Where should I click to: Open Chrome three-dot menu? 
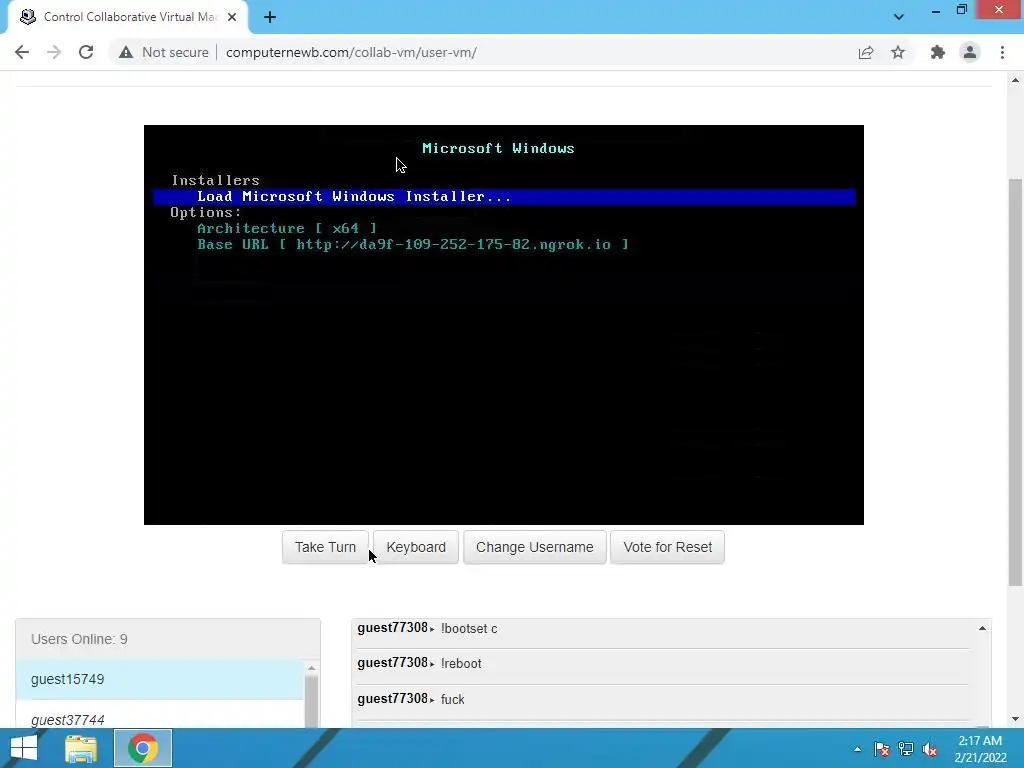[x=1002, y=52]
